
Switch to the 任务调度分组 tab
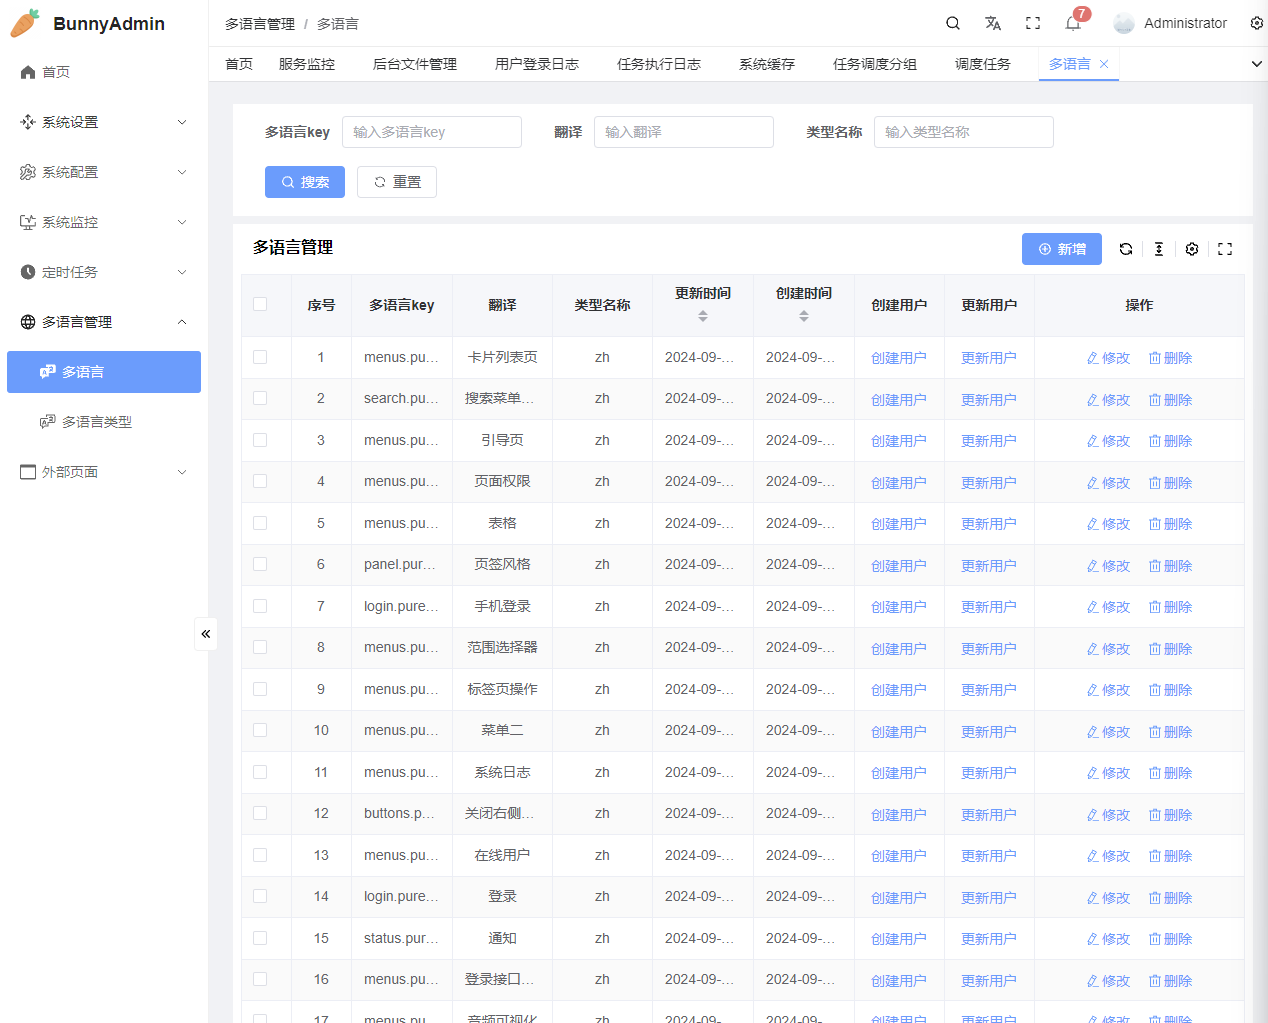875,64
